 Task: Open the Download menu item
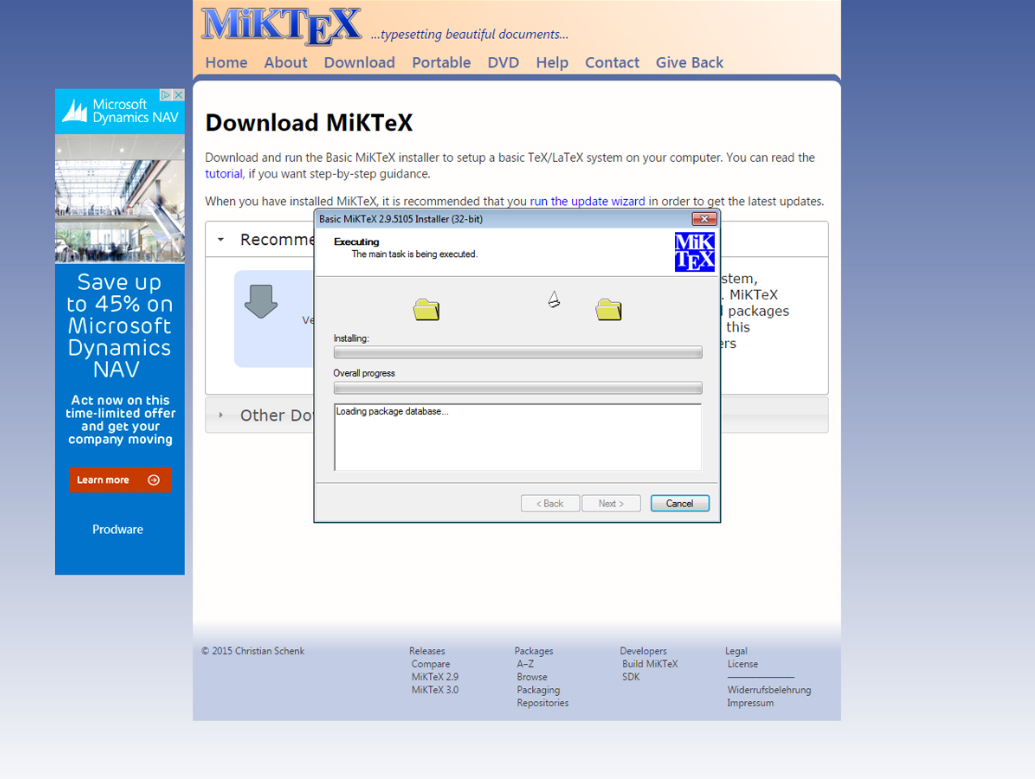[359, 62]
